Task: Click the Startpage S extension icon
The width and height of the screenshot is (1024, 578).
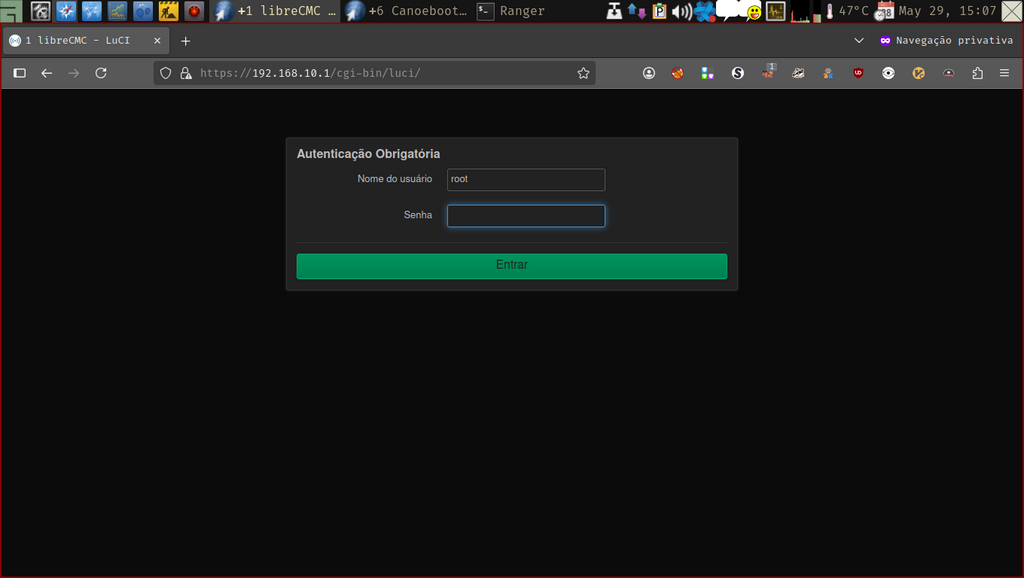Action: [737, 73]
